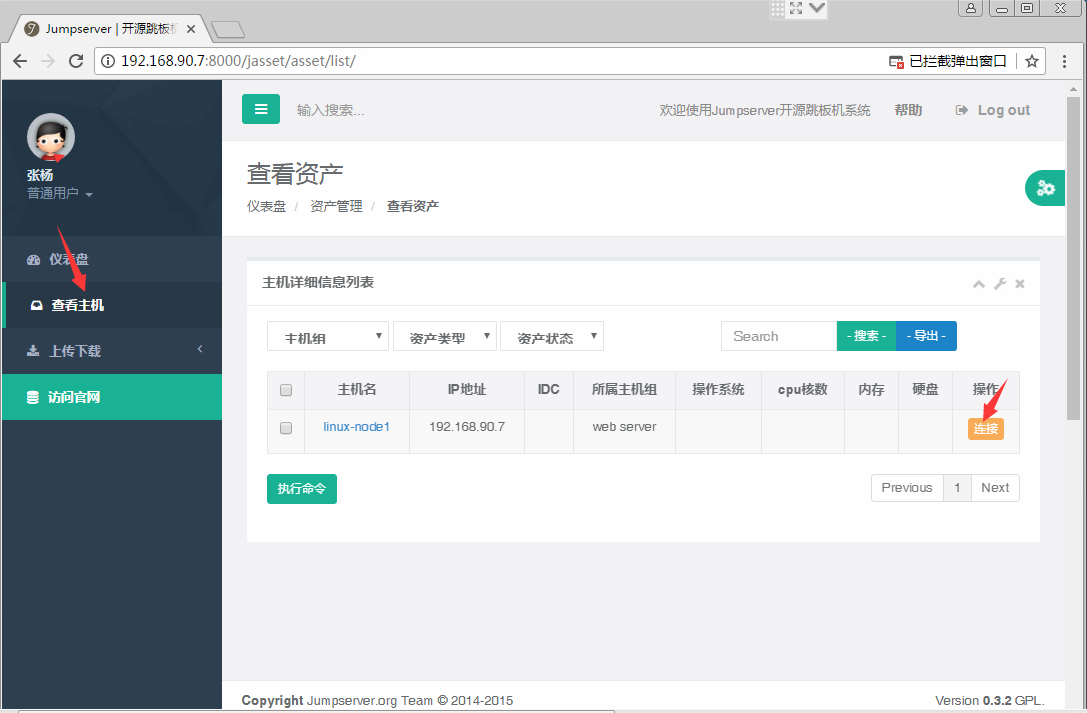1087x713 pixels.
Task: Click the wrench icon in panel header
Action: point(1000,284)
